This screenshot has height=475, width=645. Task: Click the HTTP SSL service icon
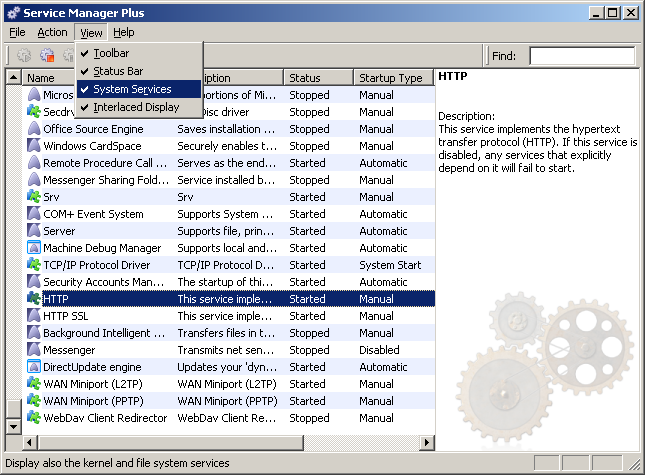coord(34,316)
